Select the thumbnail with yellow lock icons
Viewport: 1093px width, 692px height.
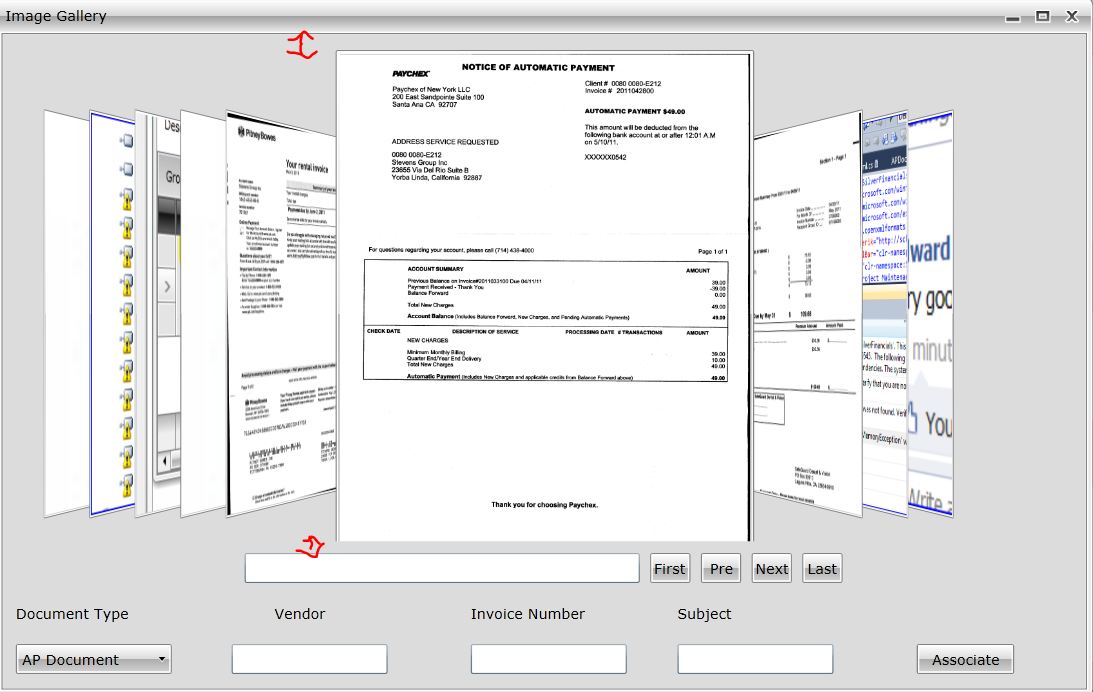(x=112, y=314)
